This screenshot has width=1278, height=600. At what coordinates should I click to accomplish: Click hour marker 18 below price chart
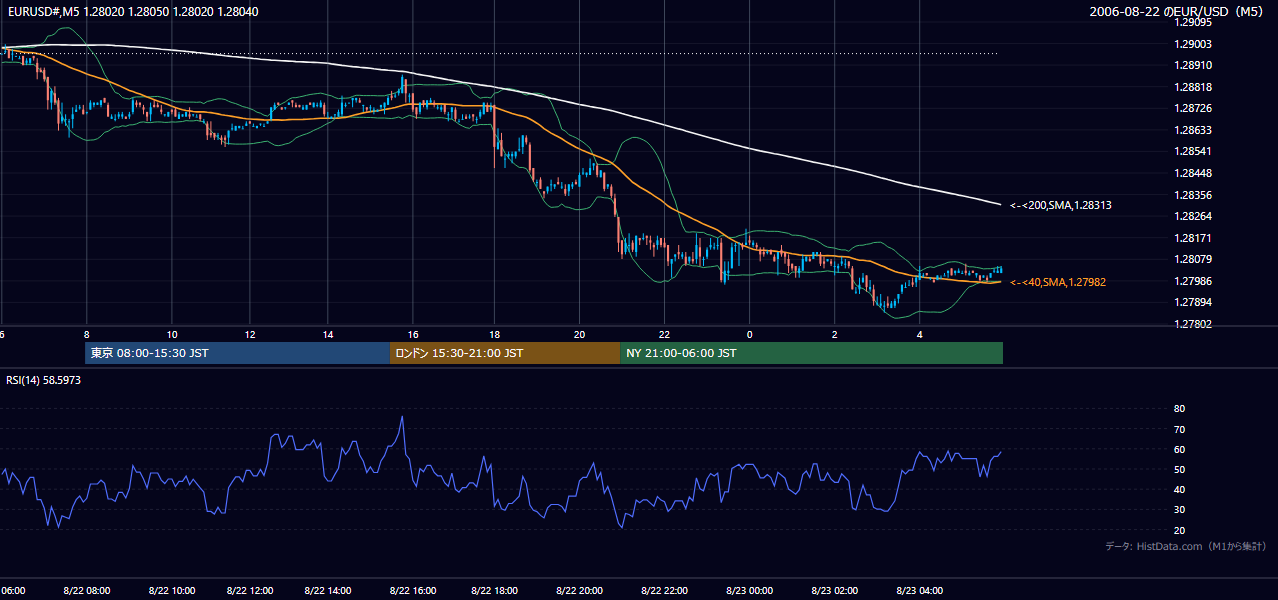pos(495,335)
